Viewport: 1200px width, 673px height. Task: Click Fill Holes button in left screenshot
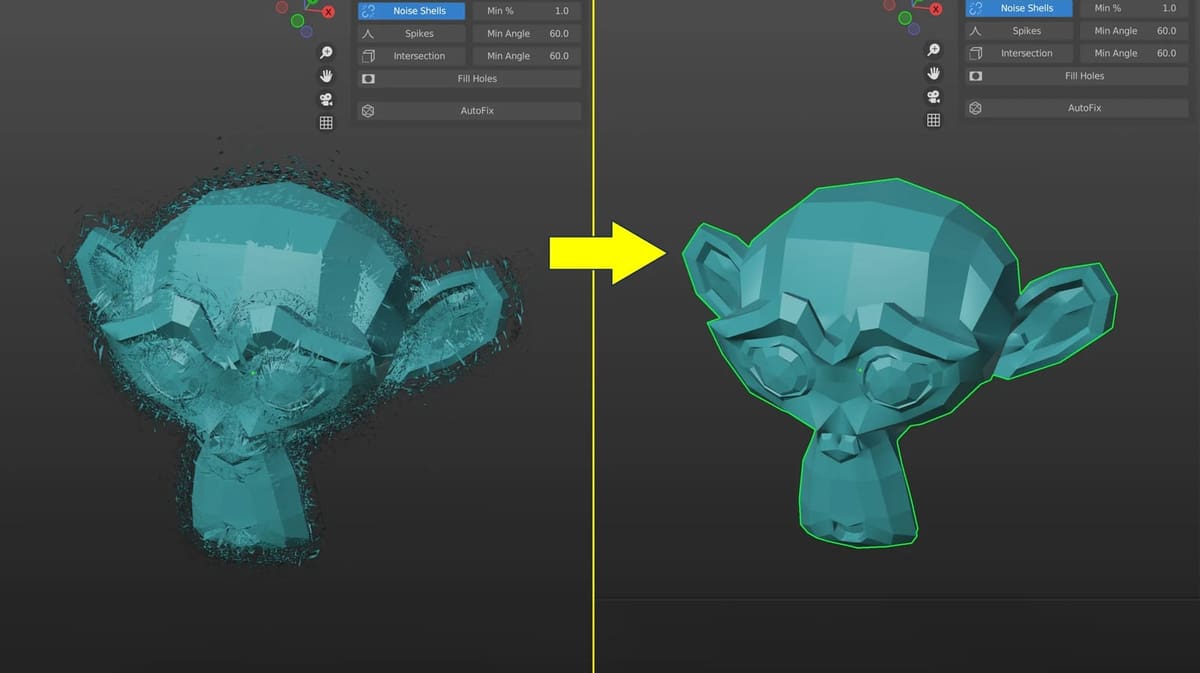coord(469,78)
